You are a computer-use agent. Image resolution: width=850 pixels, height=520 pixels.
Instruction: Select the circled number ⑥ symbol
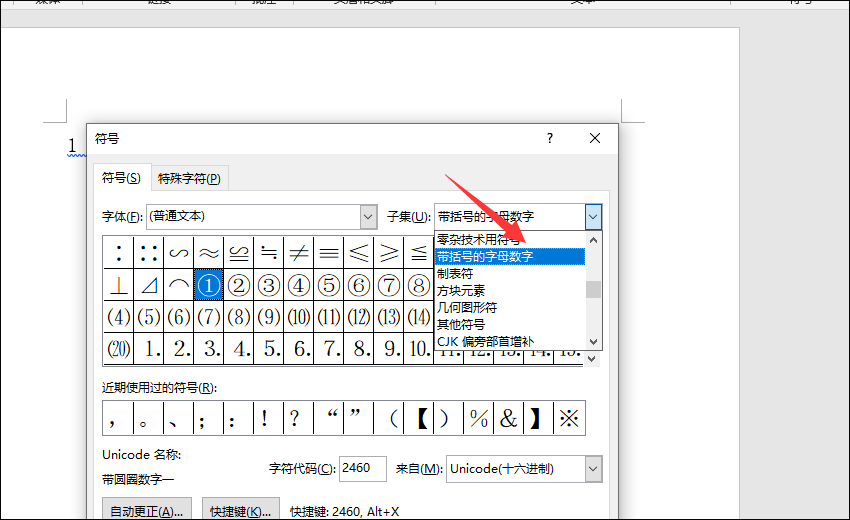click(x=359, y=285)
